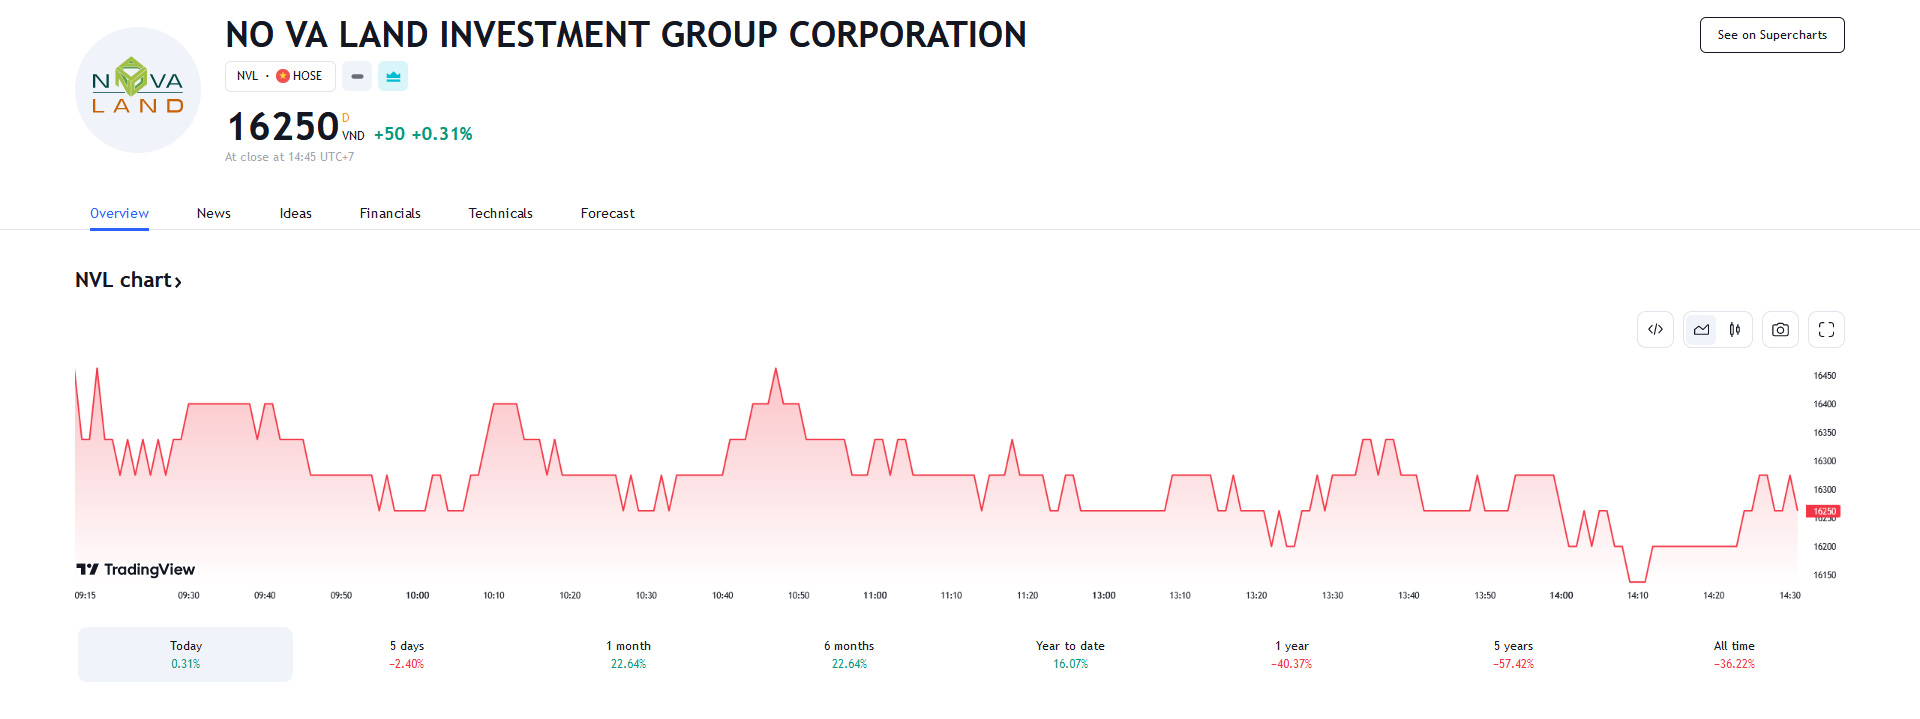Image resolution: width=1920 pixels, height=719 pixels.
Task: Click the NVL HOSE symbol badge
Action: (280, 76)
